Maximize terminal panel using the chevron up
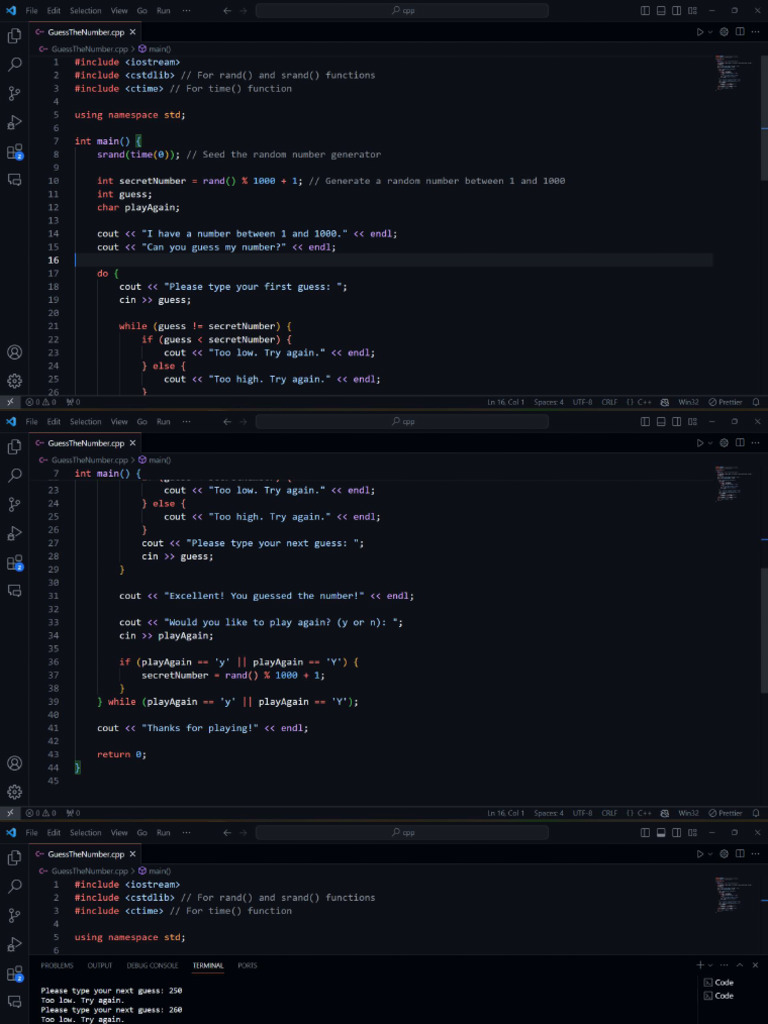This screenshot has width=768, height=1024. point(740,965)
